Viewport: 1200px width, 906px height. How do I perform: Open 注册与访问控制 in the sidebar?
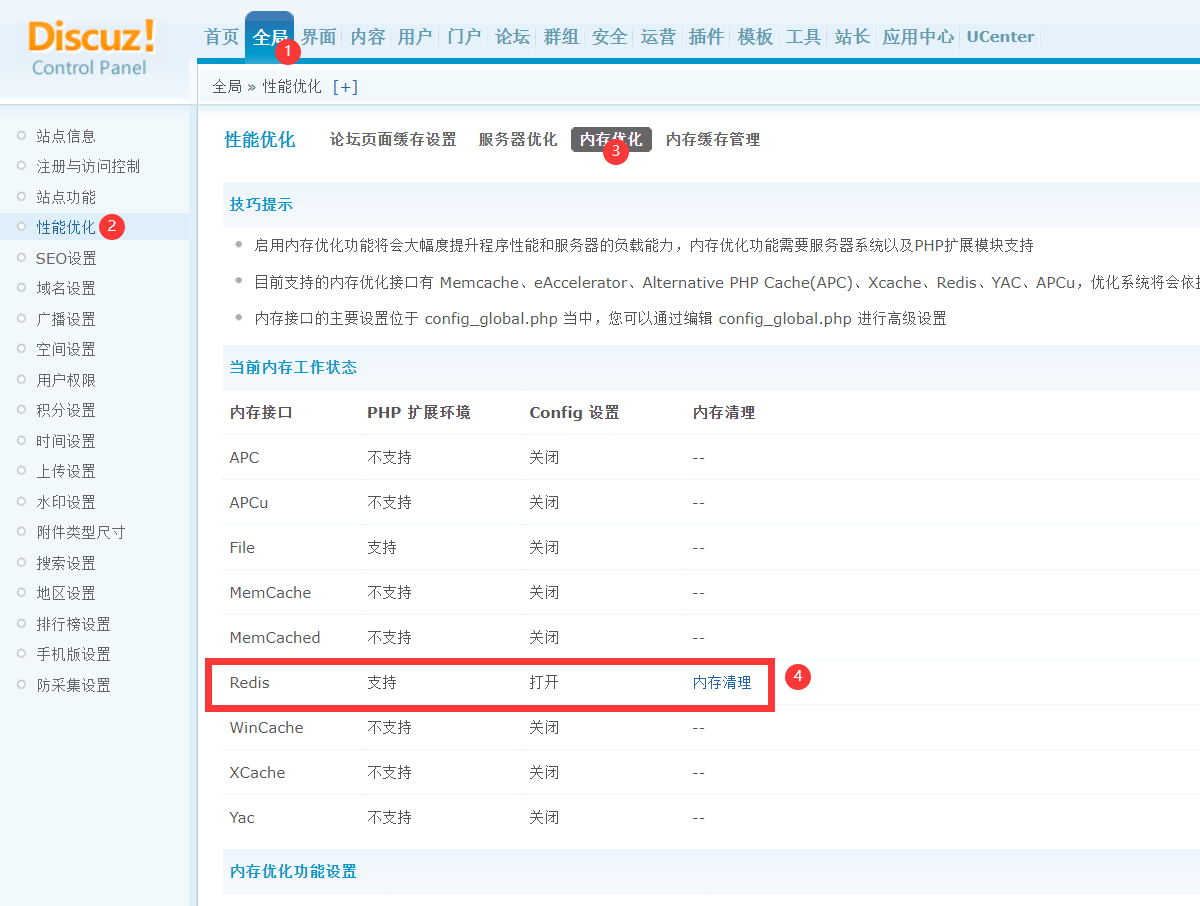tap(88, 166)
